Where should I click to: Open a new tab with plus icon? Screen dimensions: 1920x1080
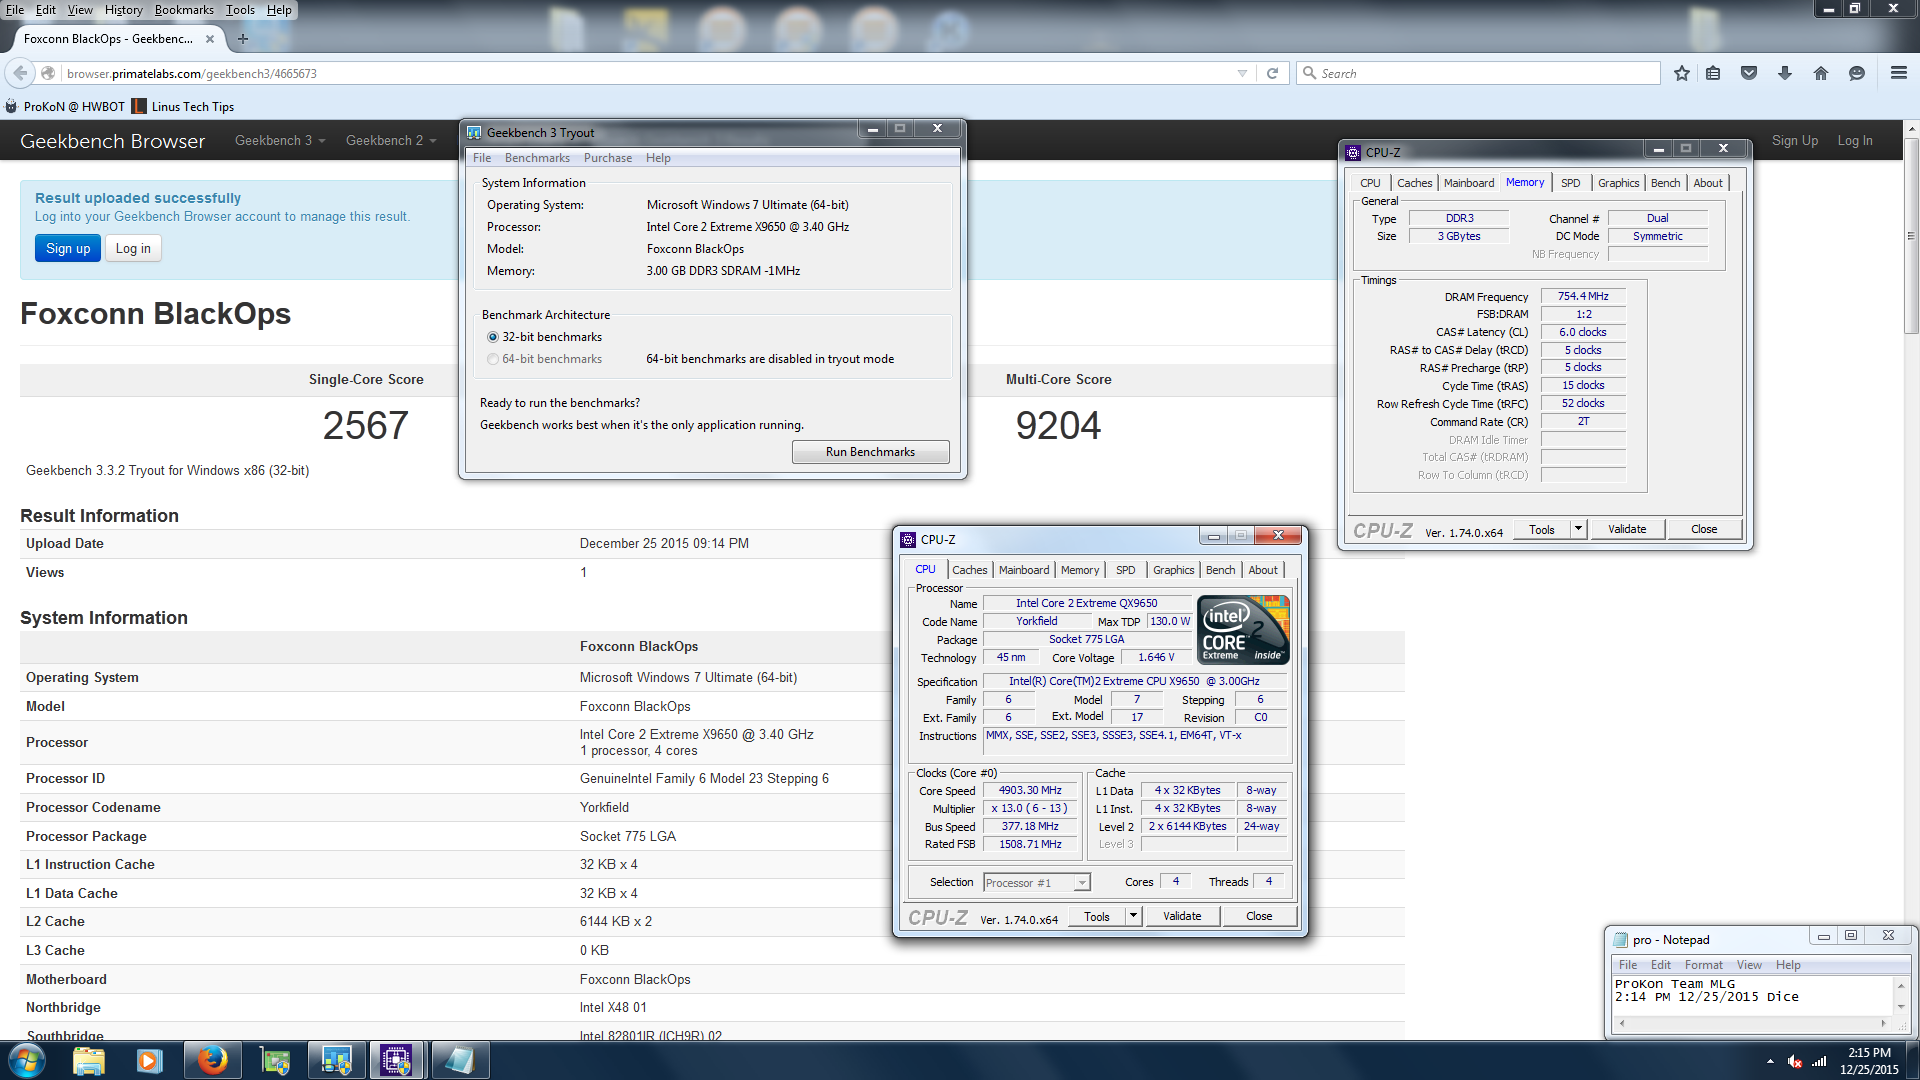point(242,39)
